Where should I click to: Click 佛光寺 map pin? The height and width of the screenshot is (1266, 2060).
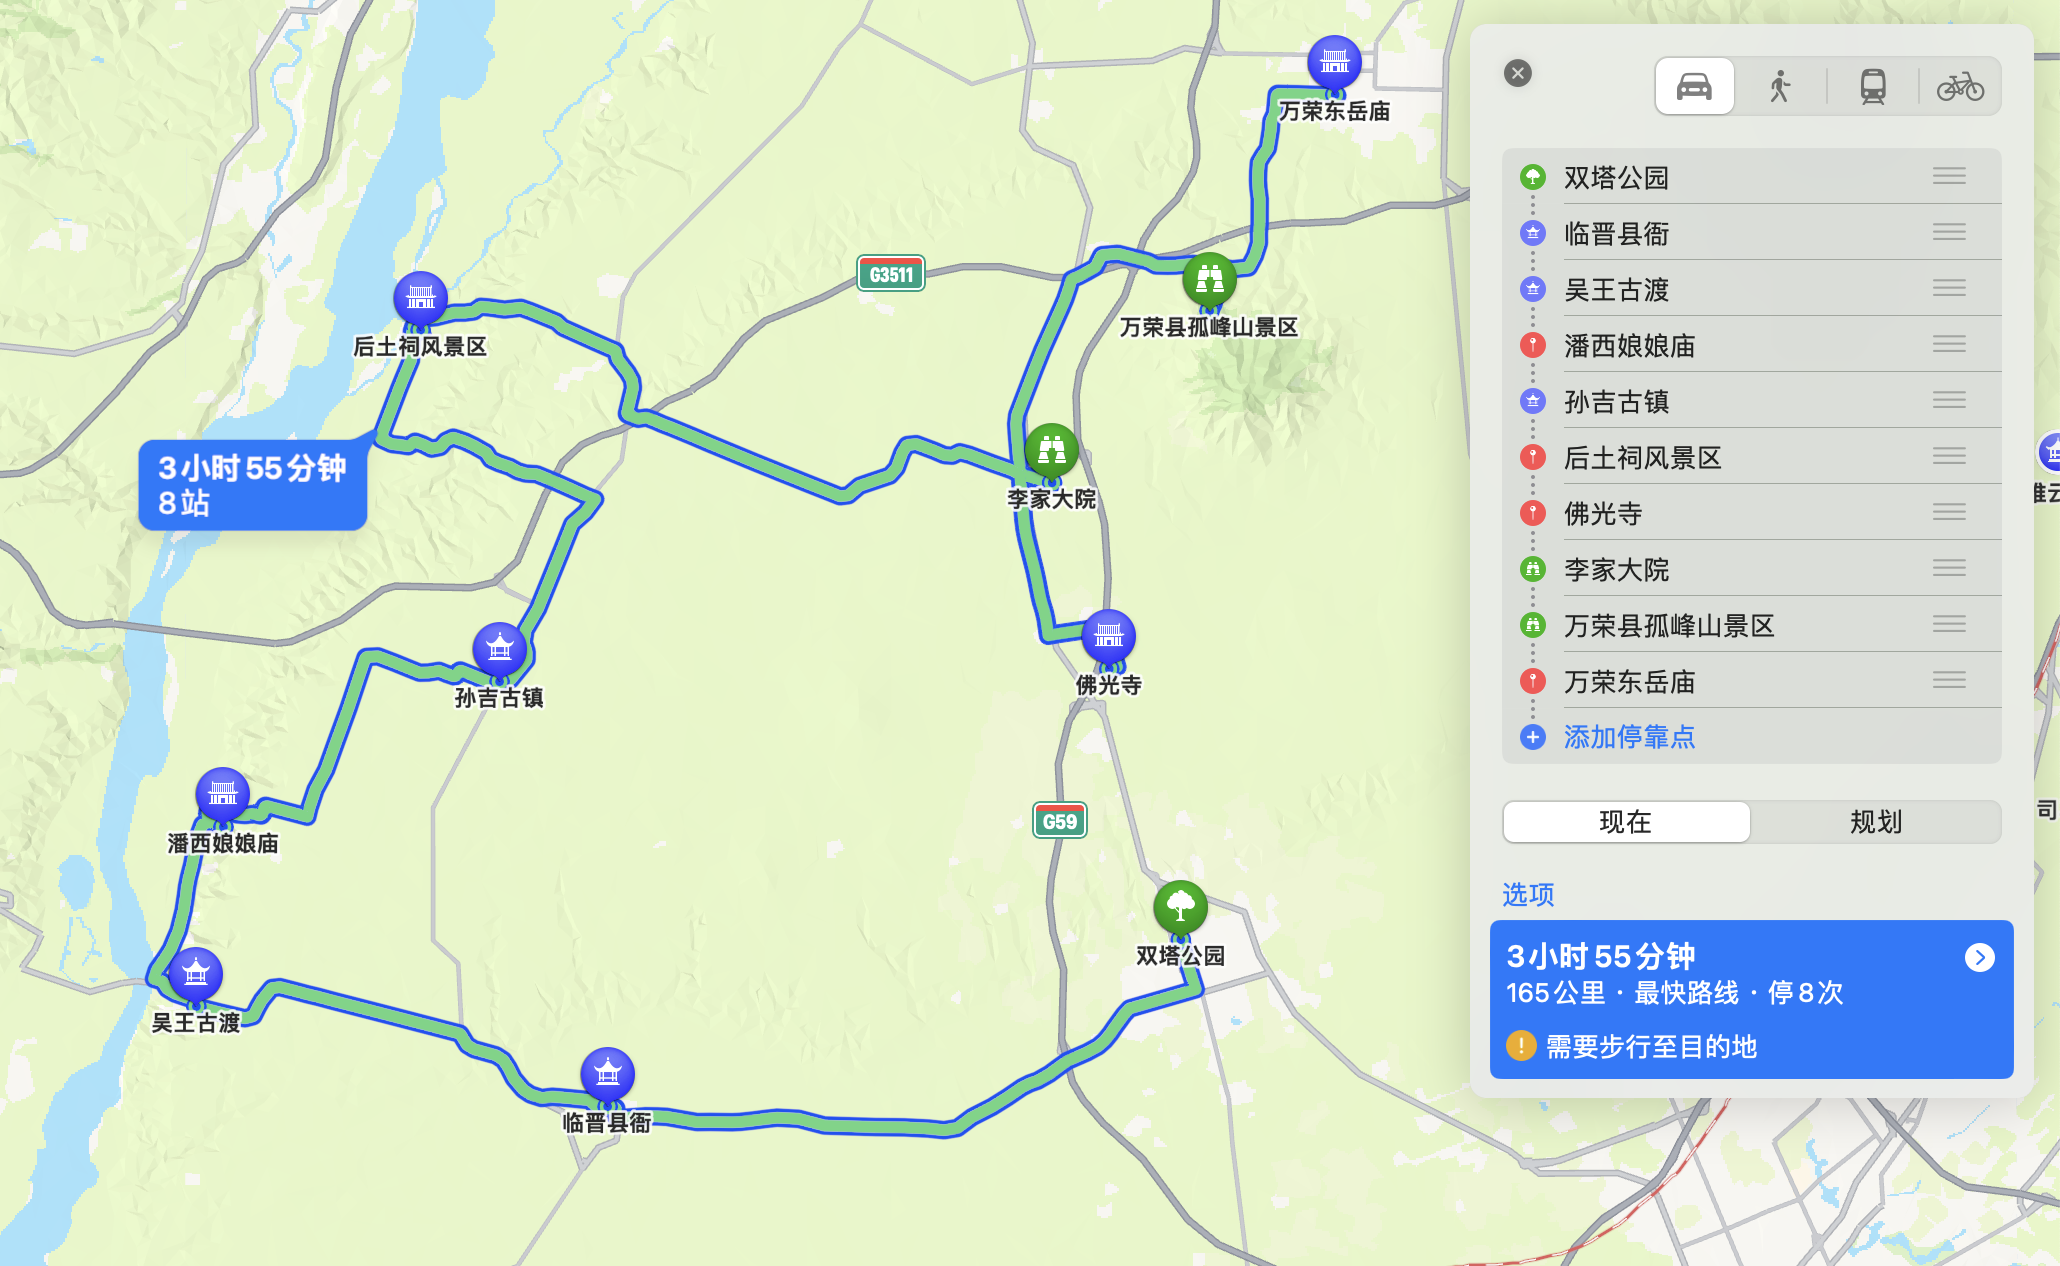point(1108,636)
